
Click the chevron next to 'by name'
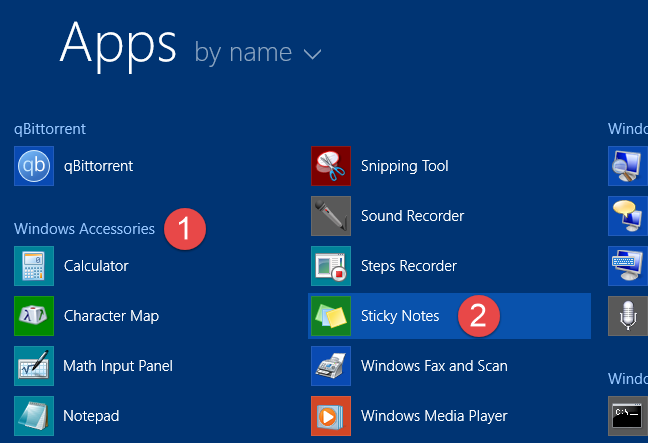[x=312, y=55]
